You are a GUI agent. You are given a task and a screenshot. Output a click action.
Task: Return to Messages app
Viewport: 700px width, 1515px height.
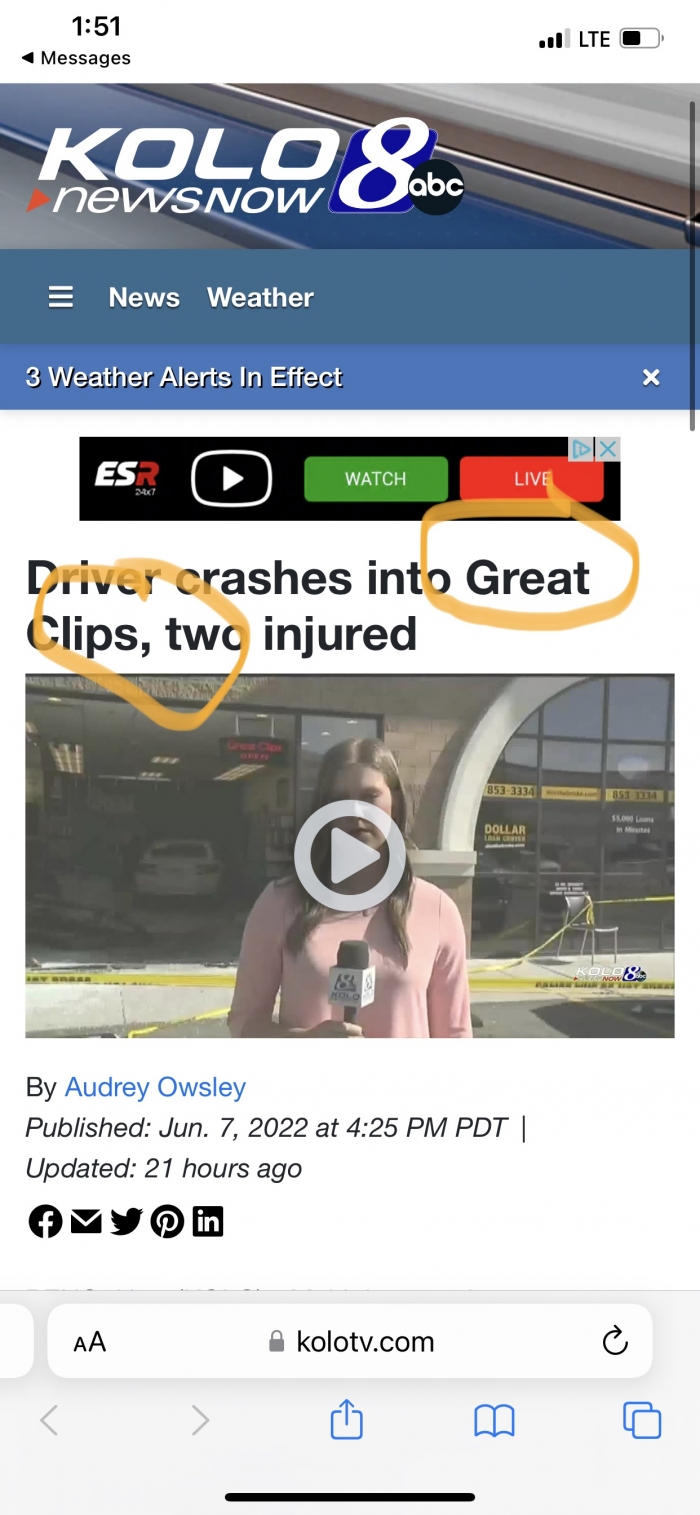tap(76, 58)
